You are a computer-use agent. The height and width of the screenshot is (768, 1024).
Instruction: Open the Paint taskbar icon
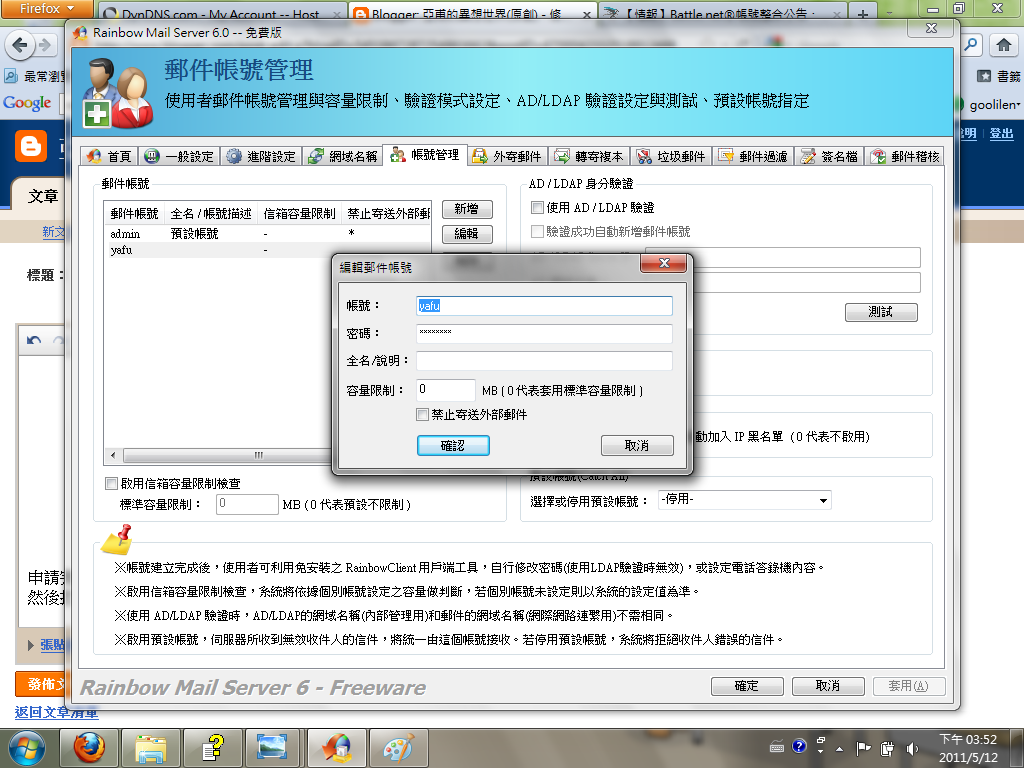point(398,748)
